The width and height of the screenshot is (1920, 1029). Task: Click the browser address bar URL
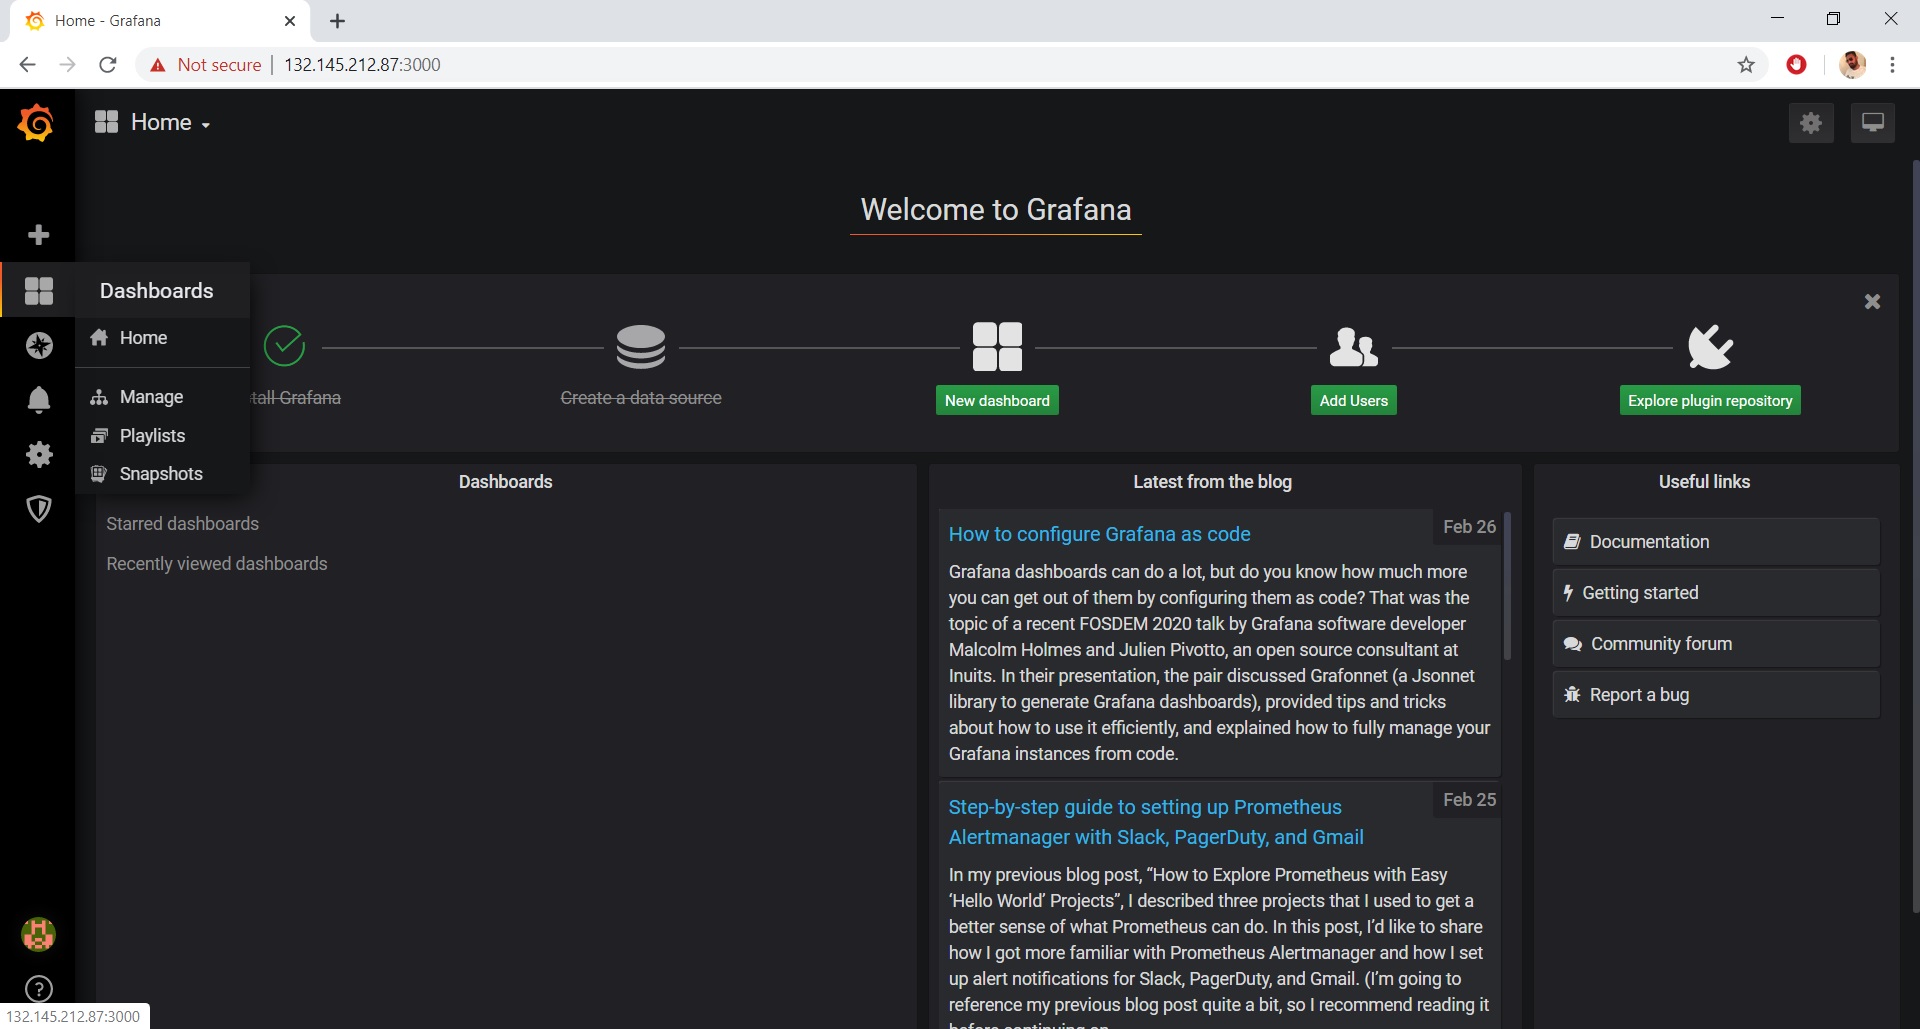[362, 65]
